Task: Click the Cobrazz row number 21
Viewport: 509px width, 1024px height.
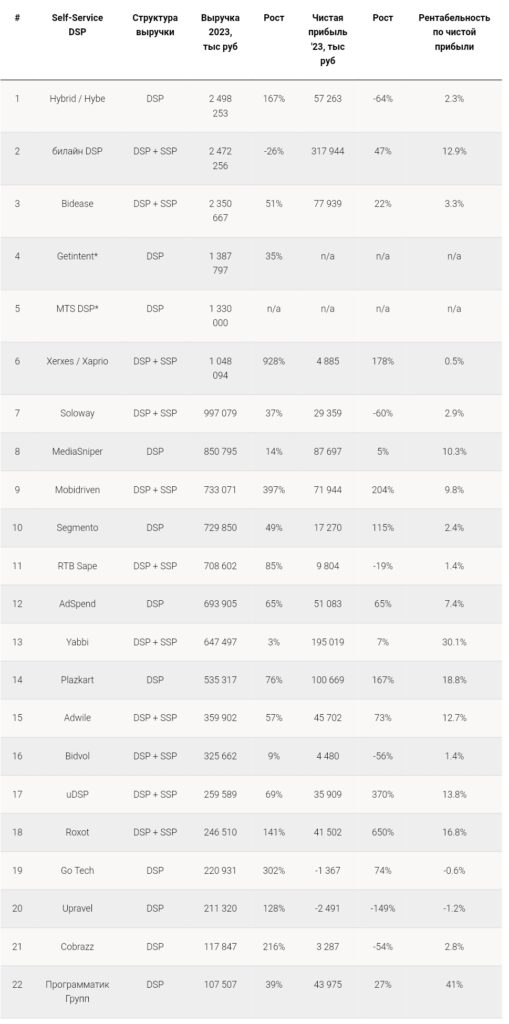Action: [17, 946]
